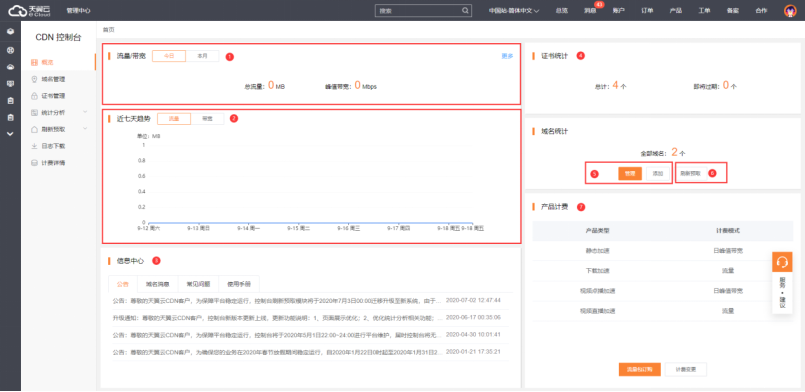Viewport: 805px width, 392px height.
Task: Click the 计费模式 column header
Action: click(728, 231)
